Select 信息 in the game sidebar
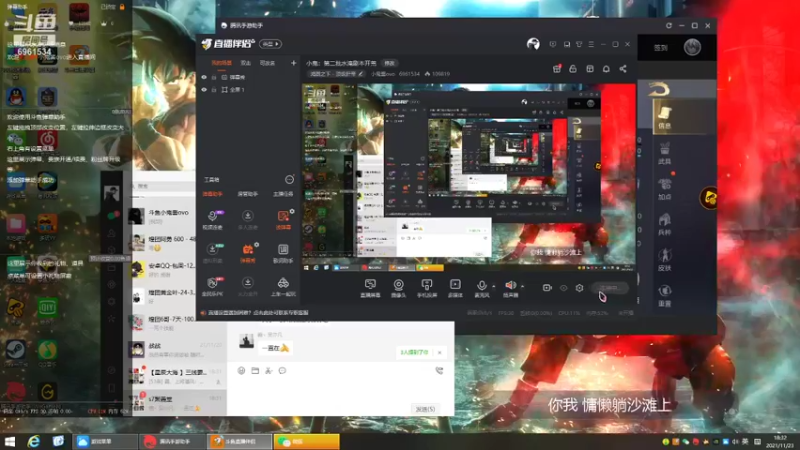800x450 pixels. tap(664, 117)
